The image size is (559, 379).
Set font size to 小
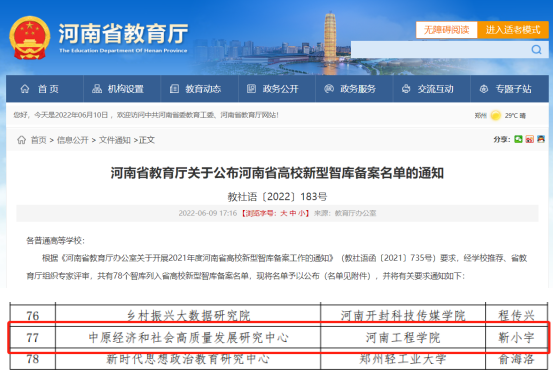pos(302,213)
